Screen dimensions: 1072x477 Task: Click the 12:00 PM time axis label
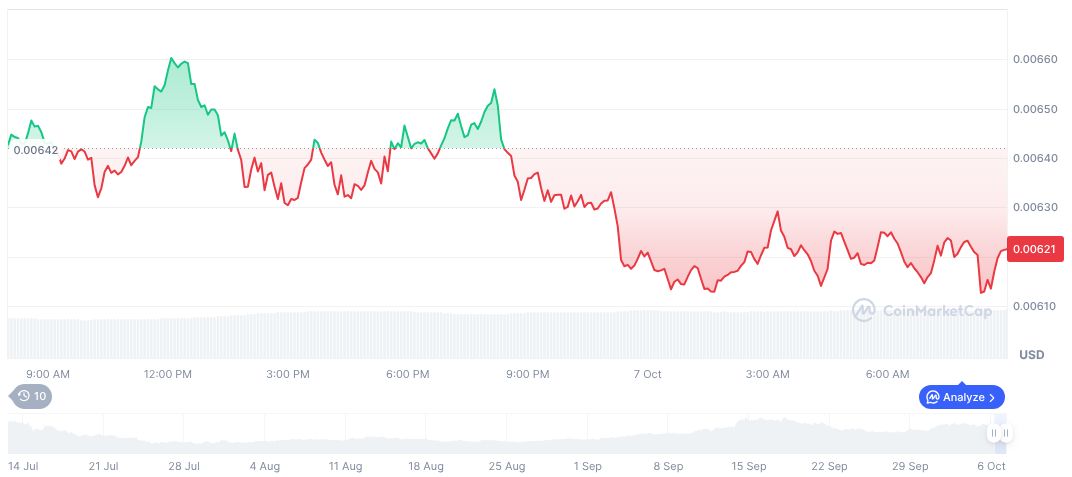tap(167, 374)
